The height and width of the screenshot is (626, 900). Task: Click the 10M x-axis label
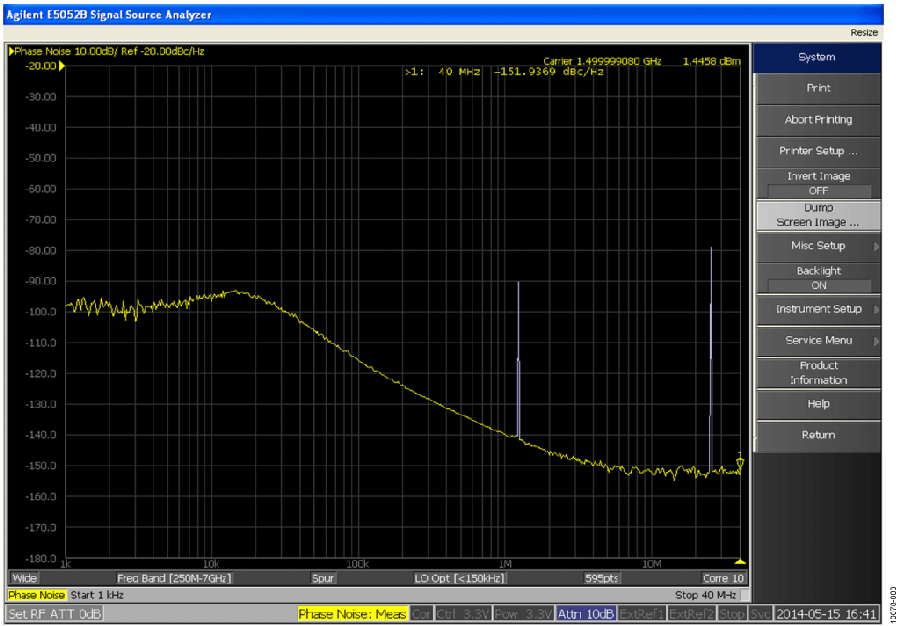click(651, 564)
